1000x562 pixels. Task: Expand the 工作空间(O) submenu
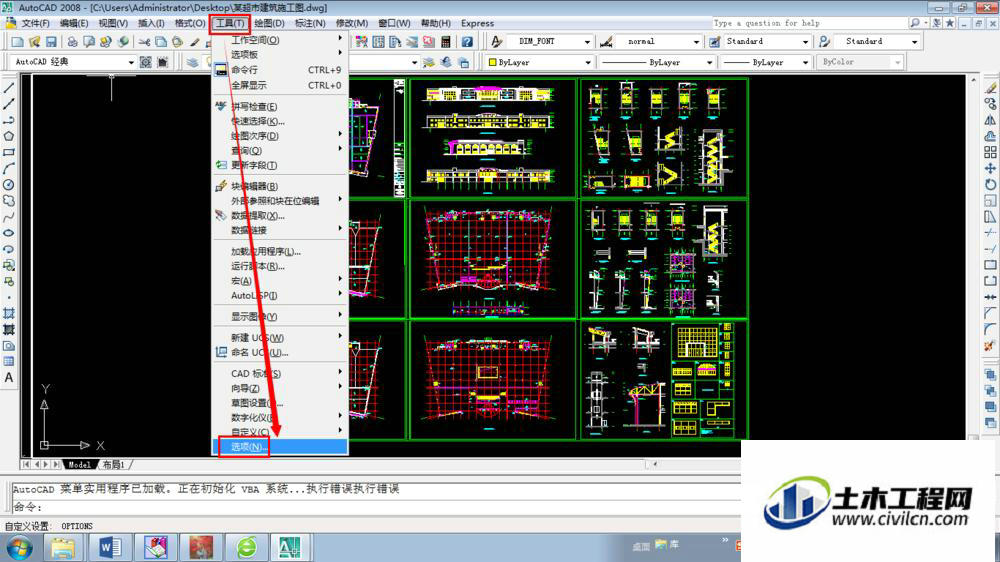click(x=279, y=40)
